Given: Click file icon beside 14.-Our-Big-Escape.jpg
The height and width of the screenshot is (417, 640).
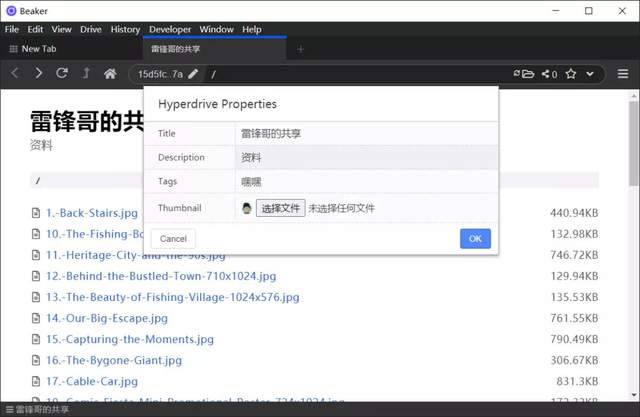Looking at the screenshot, I should click(x=36, y=318).
